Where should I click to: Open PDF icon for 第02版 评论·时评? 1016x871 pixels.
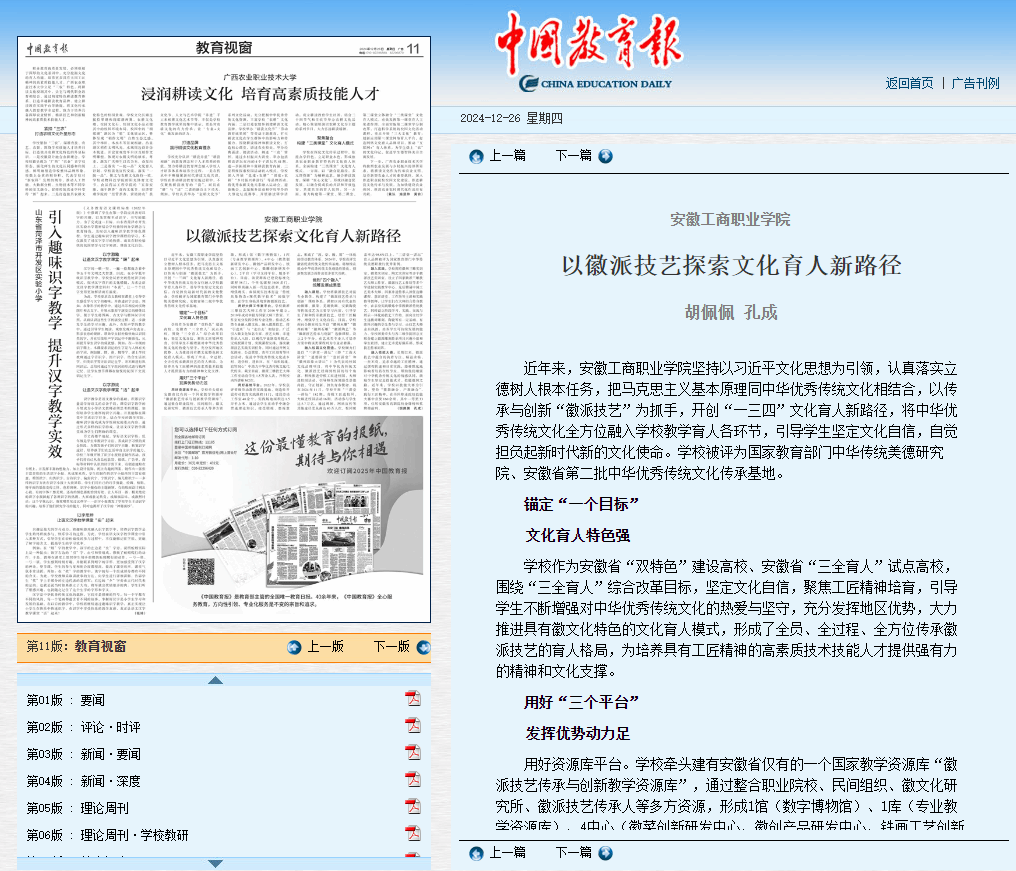[413, 726]
